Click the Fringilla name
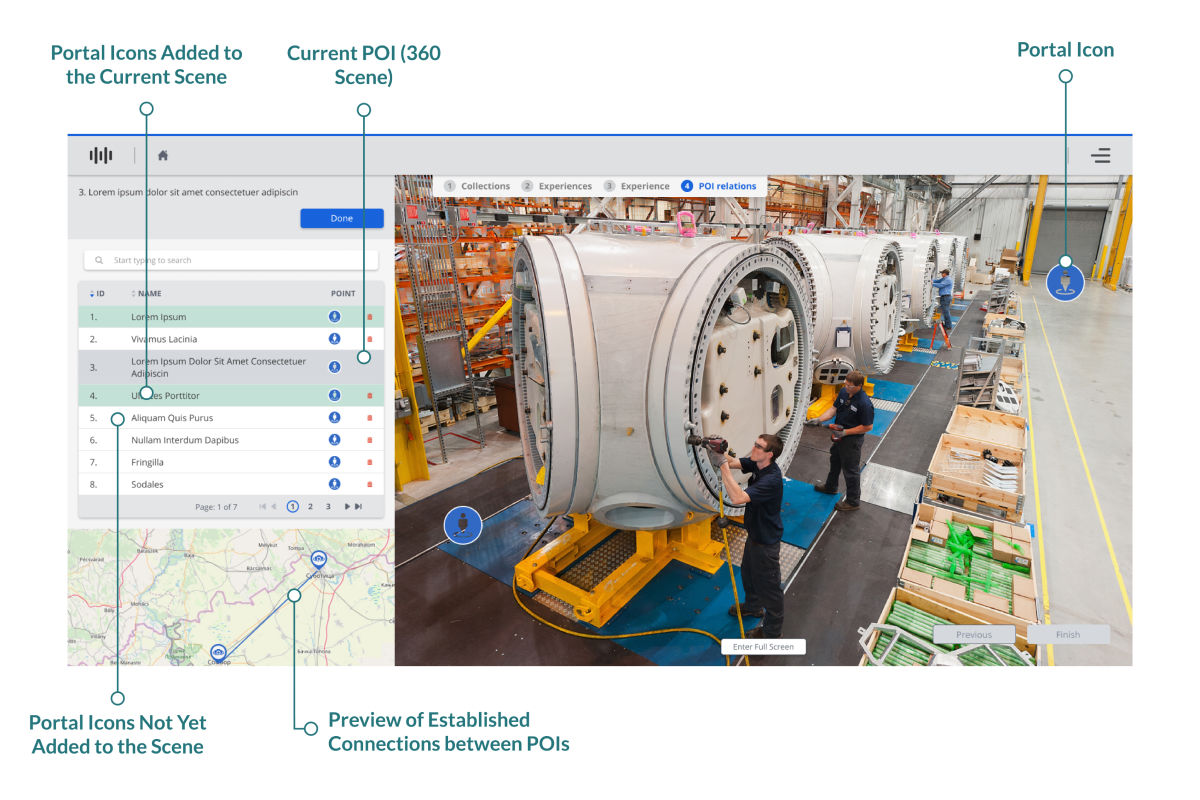Screen dimensions: 1200x800 [147, 462]
